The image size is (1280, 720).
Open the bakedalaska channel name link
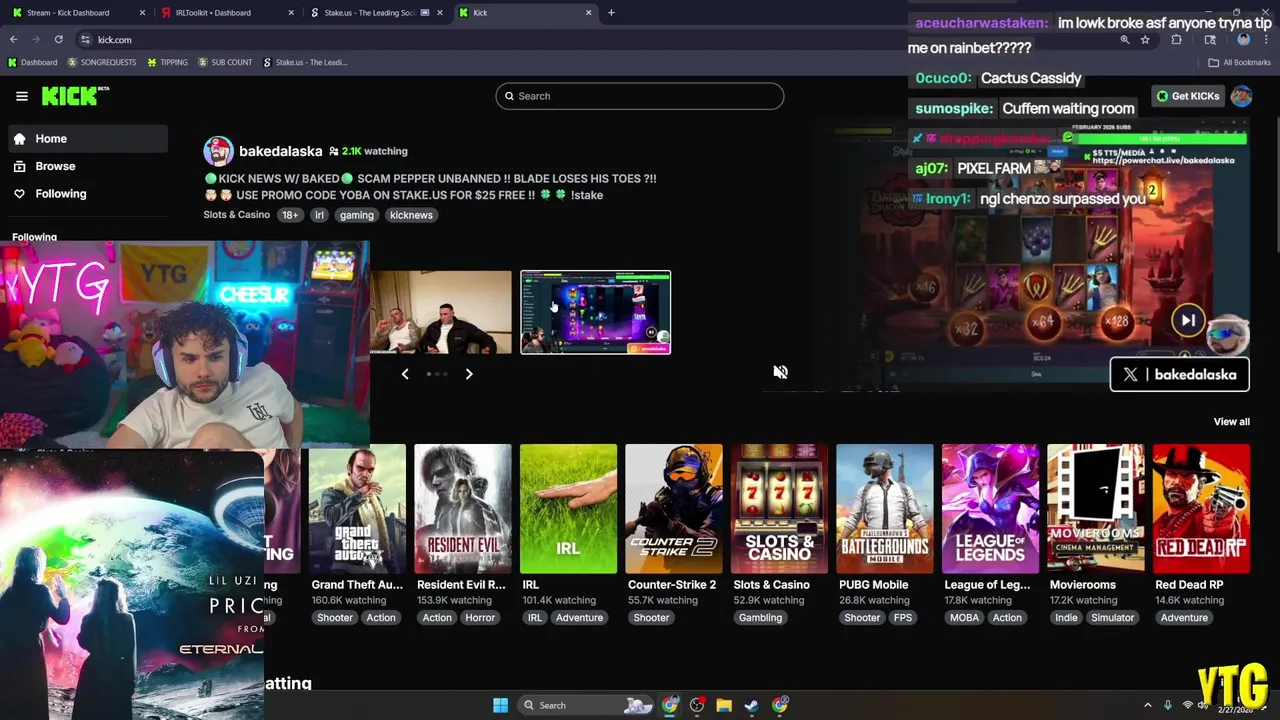point(280,151)
